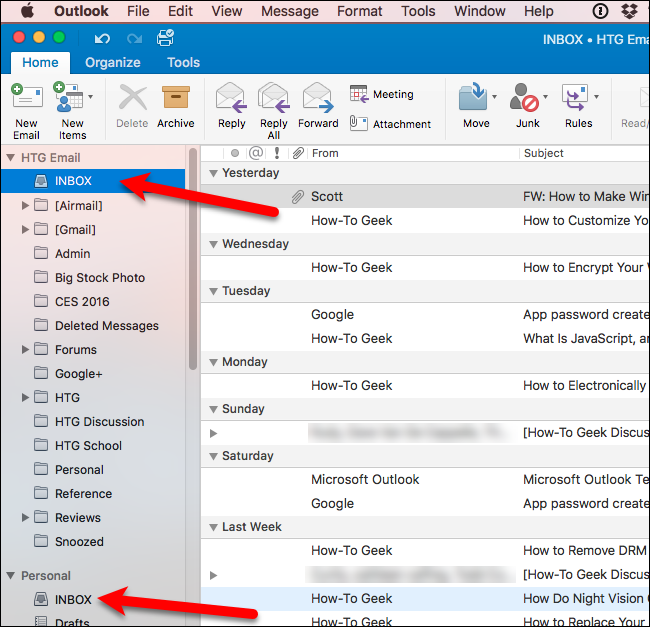Select the HTG Discussion folder

tap(99, 422)
